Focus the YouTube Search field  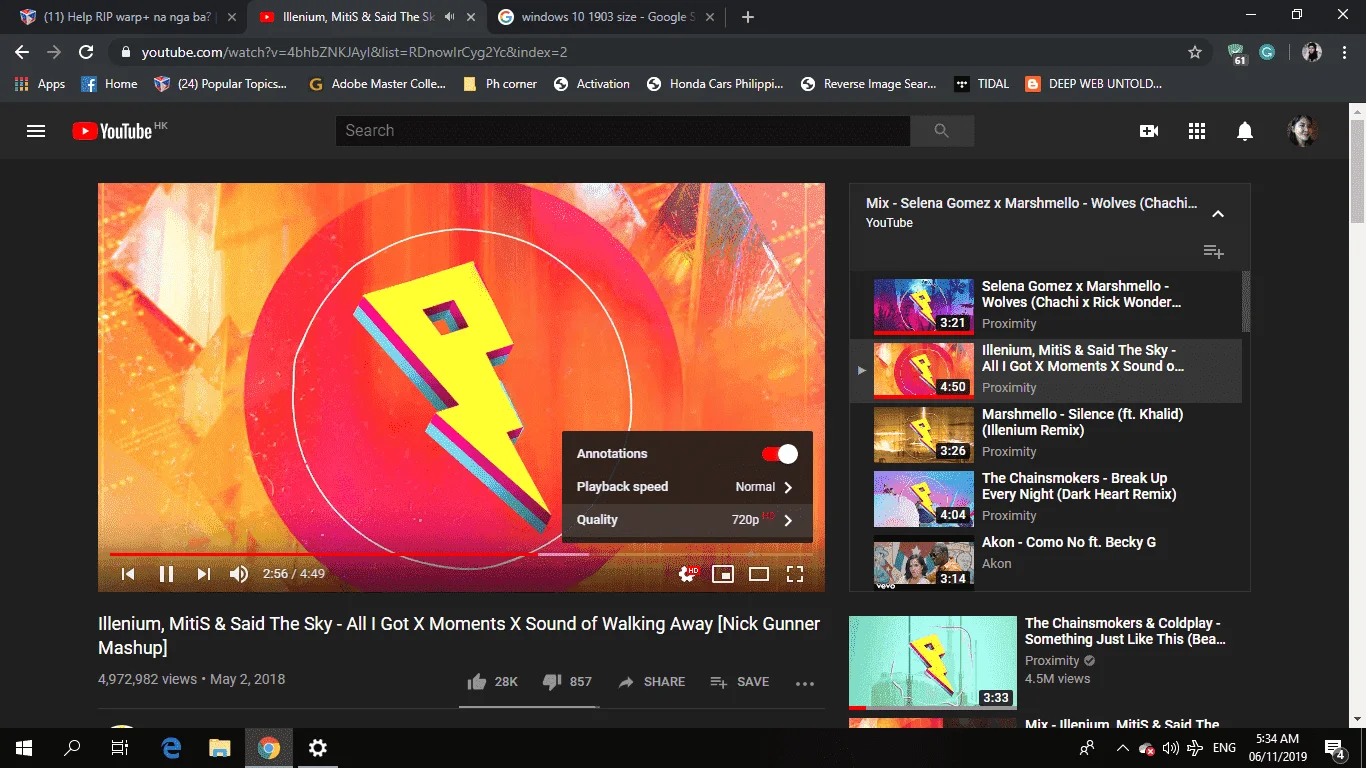click(x=623, y=131)
